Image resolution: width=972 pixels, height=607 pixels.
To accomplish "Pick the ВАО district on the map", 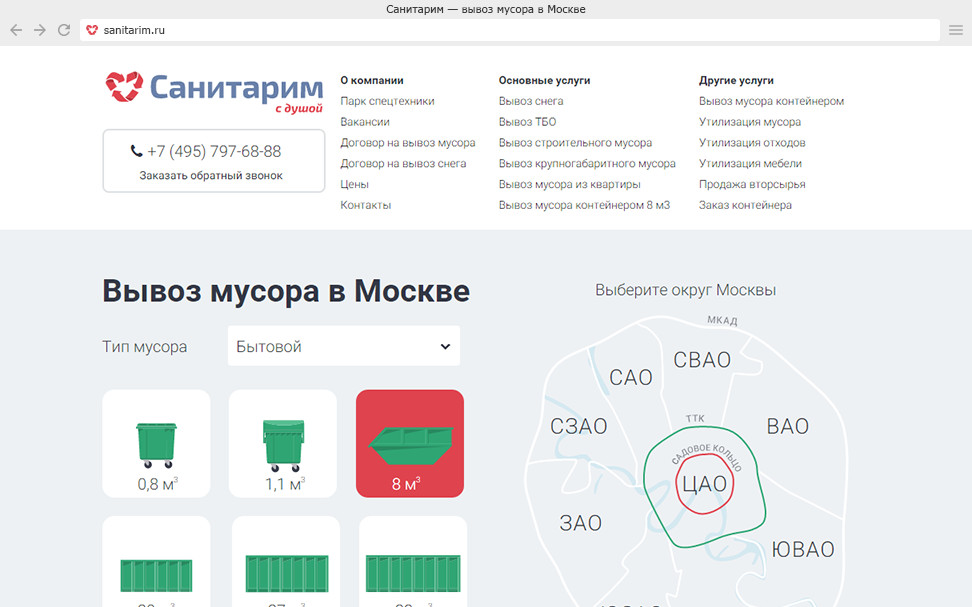I will click(787, 427).
